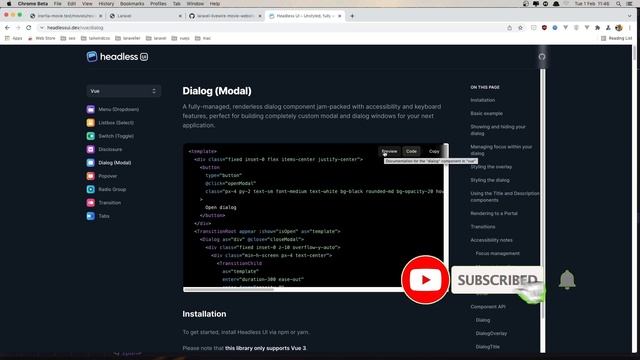Open the Transition docs page
The height and width of the screenshot is (360, 640).
[x=109, y=202]
